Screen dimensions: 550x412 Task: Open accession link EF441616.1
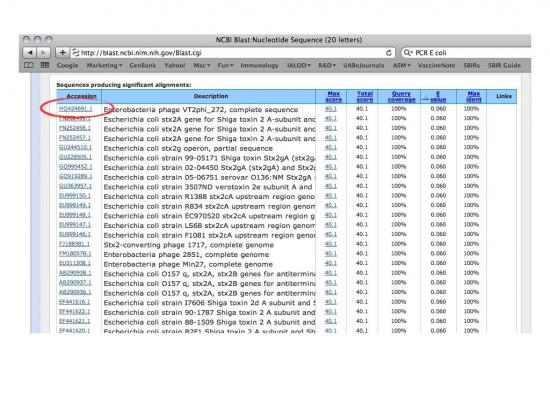coord(74,302)
